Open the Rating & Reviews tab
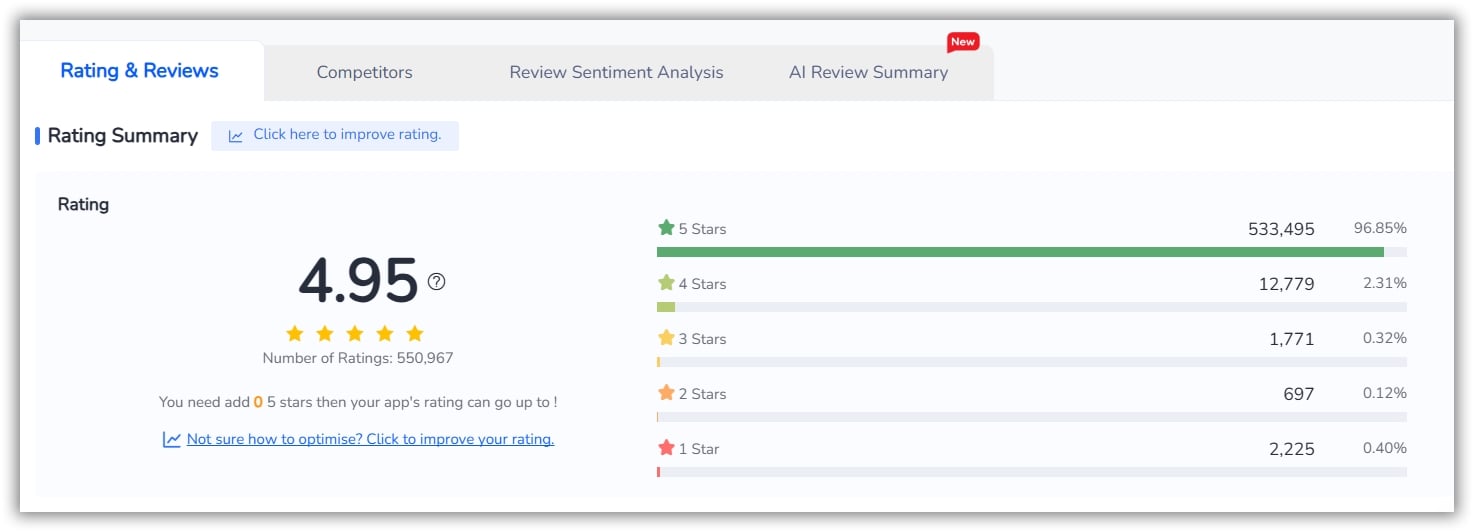 pos(139,71)
